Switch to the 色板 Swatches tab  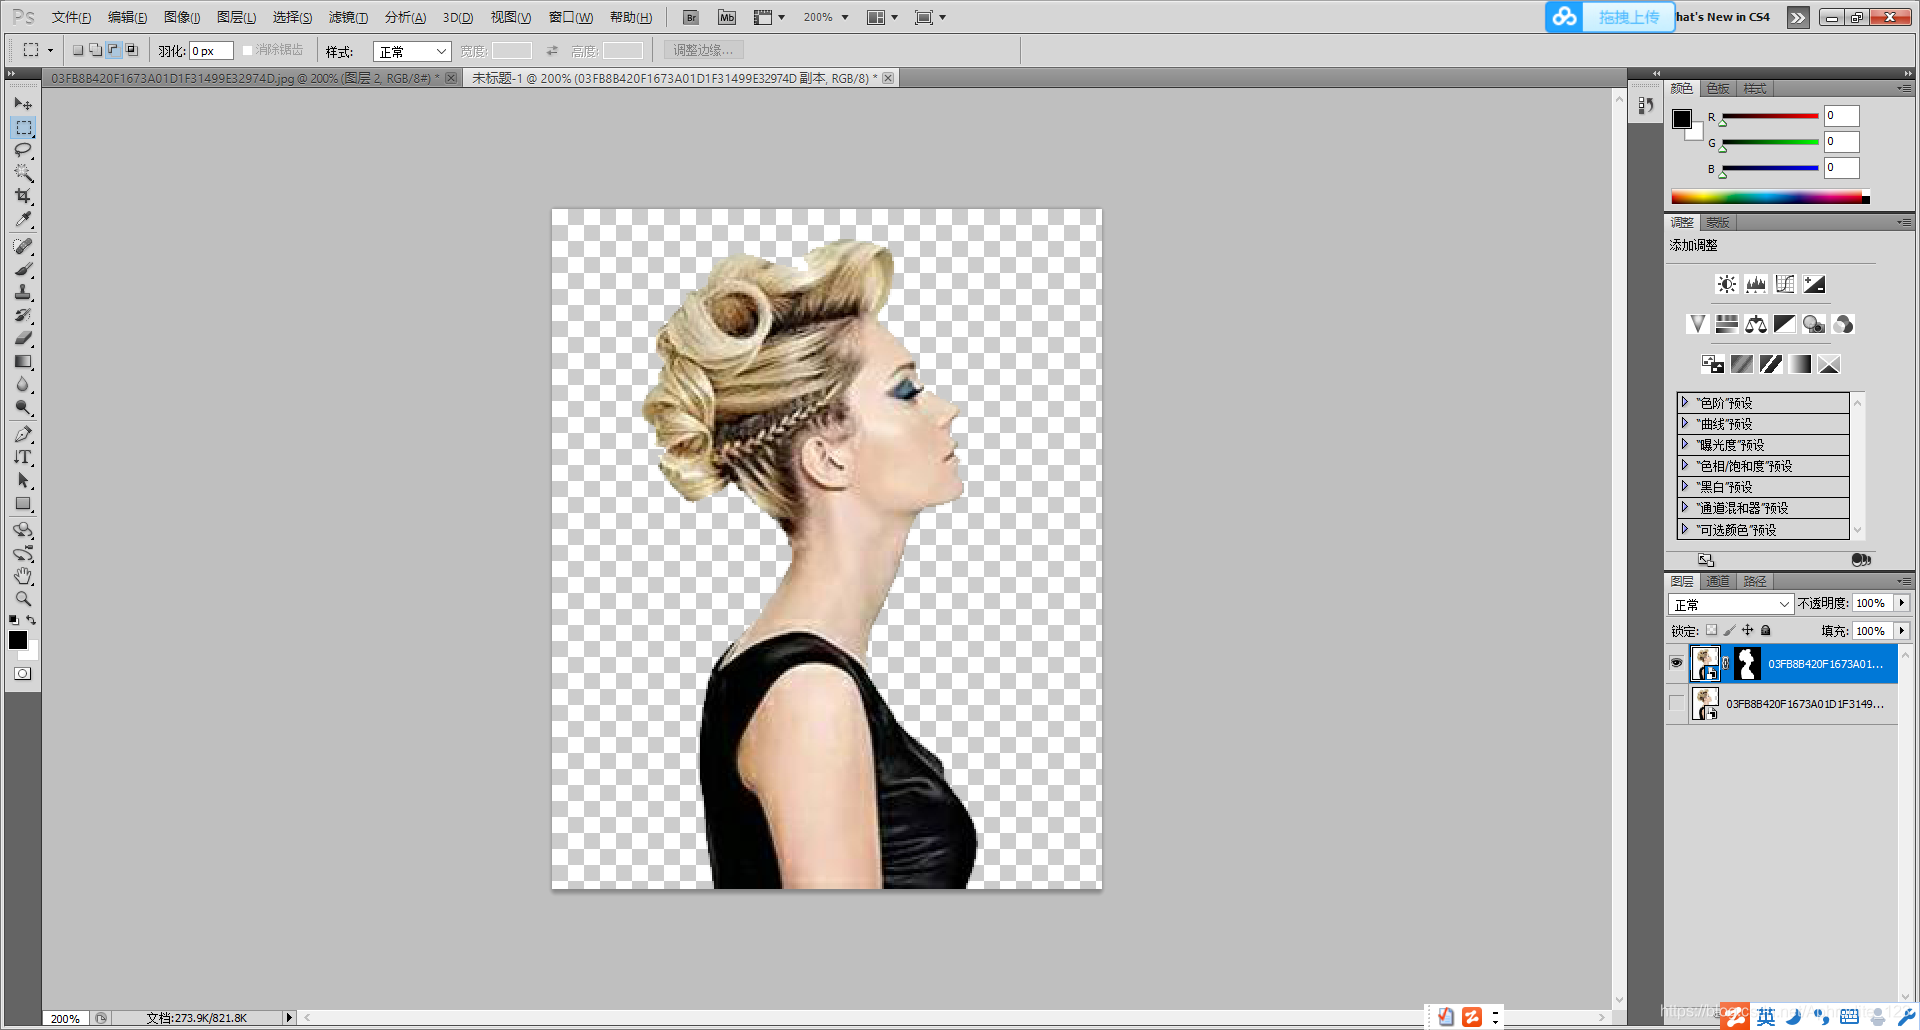click(x=1718, y=88)
